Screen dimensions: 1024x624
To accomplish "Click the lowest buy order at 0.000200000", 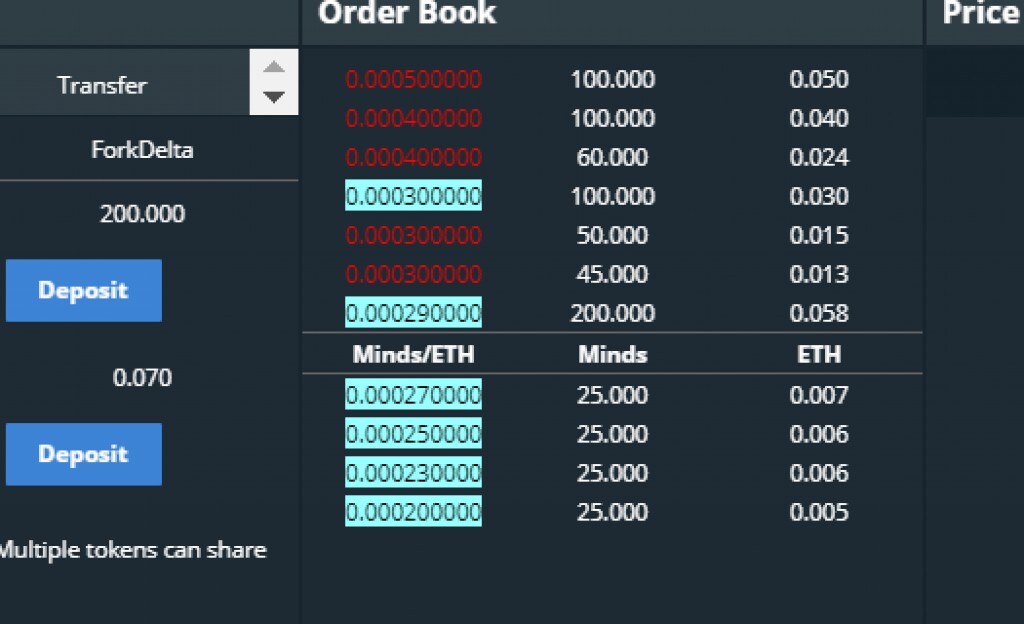I will [x=413, y=512].
